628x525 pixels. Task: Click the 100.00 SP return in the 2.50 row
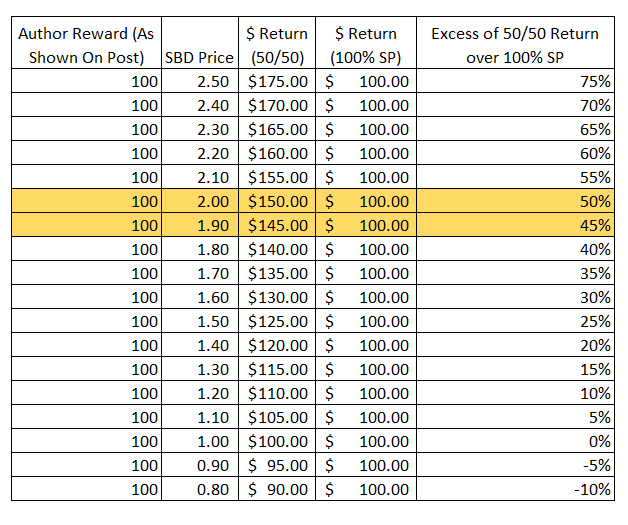[366, 81]
